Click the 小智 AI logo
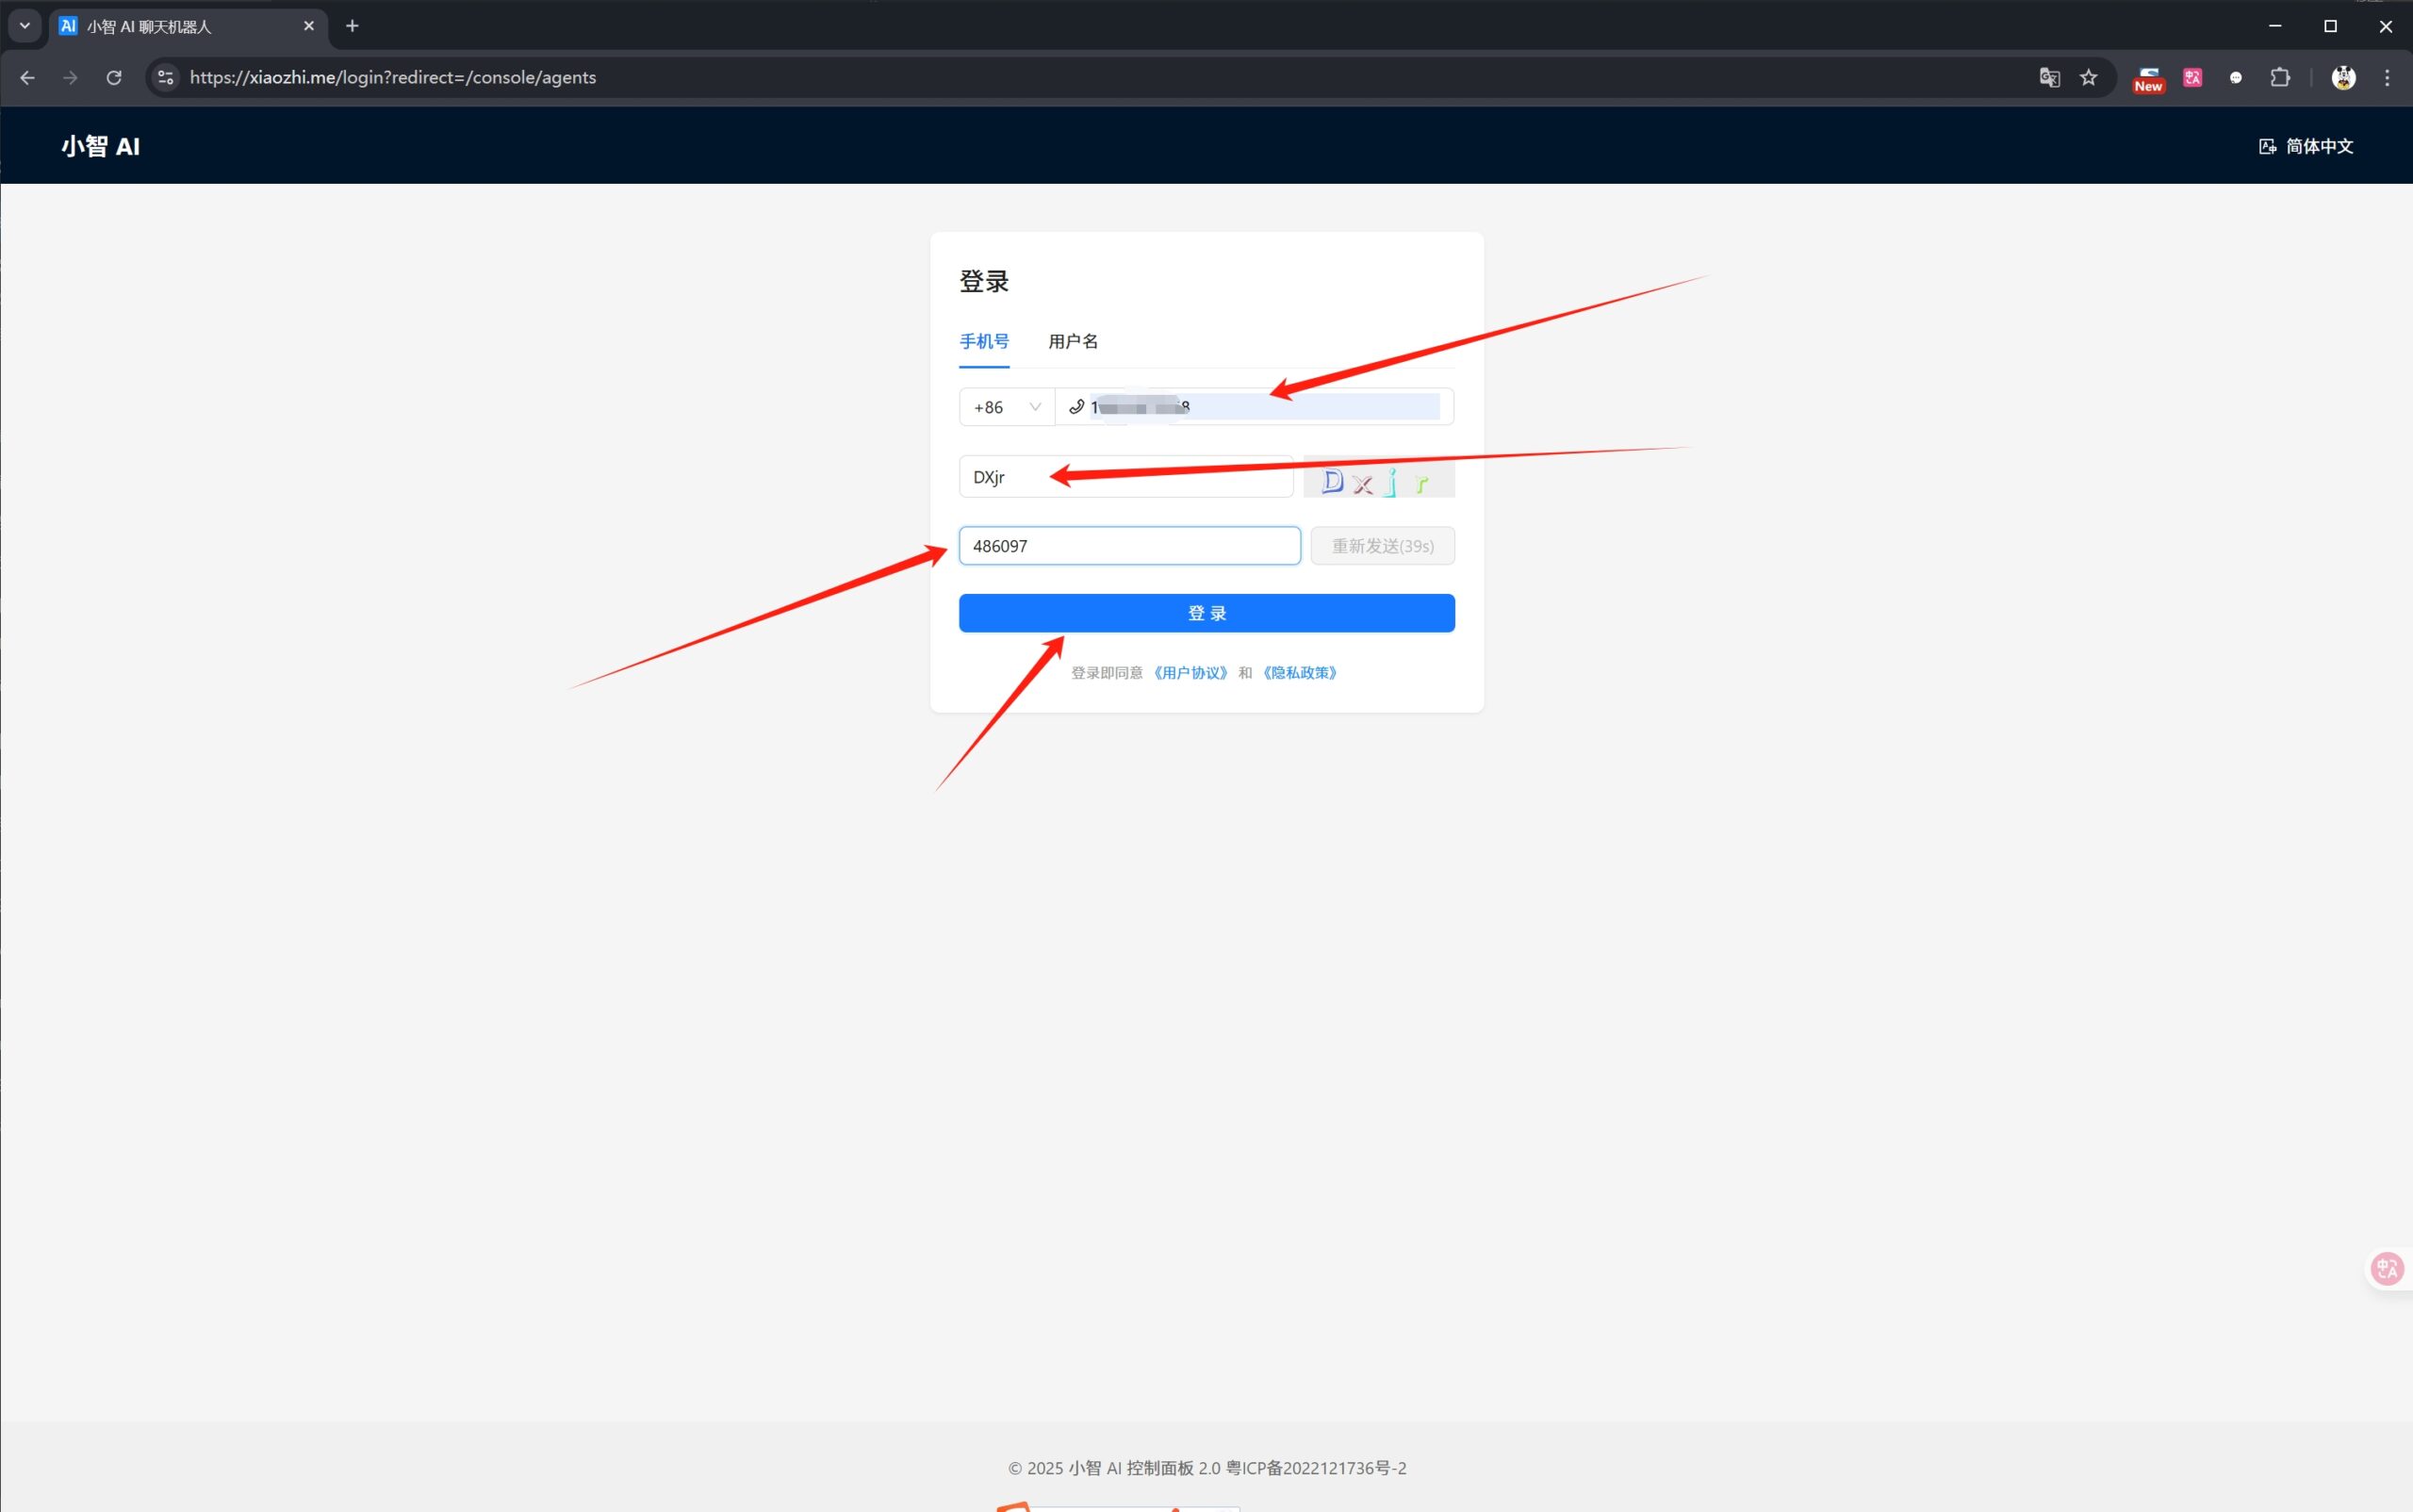The image size is (2413, 1512). [101, 146]
